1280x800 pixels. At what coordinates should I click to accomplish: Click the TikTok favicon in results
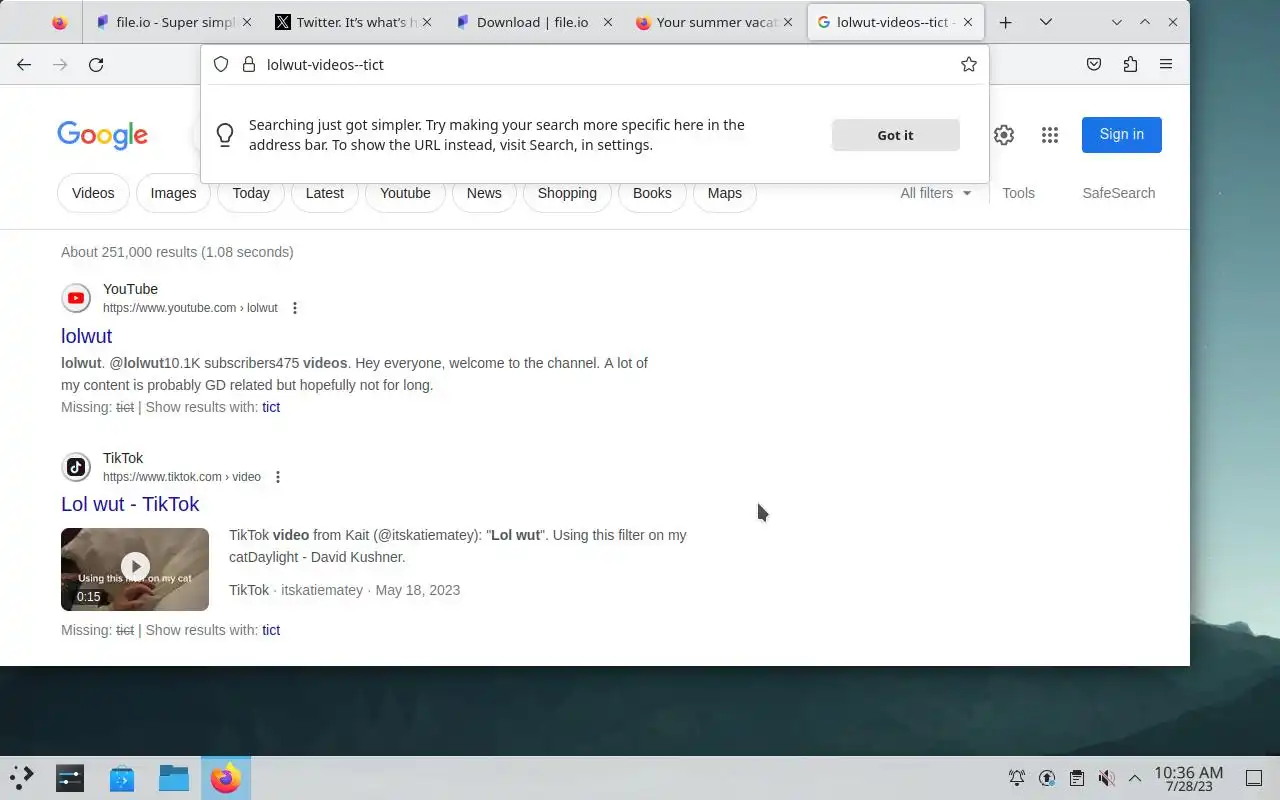coord(76,467)
